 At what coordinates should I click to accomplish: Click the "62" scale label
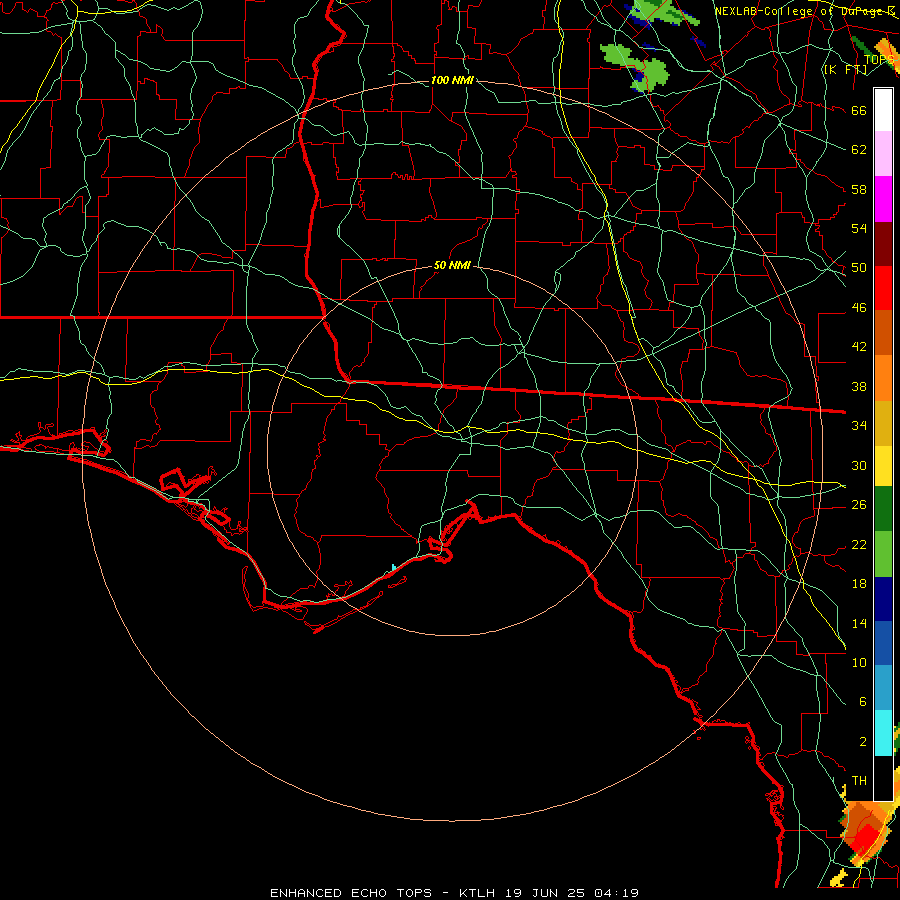(x=859, y=150)
